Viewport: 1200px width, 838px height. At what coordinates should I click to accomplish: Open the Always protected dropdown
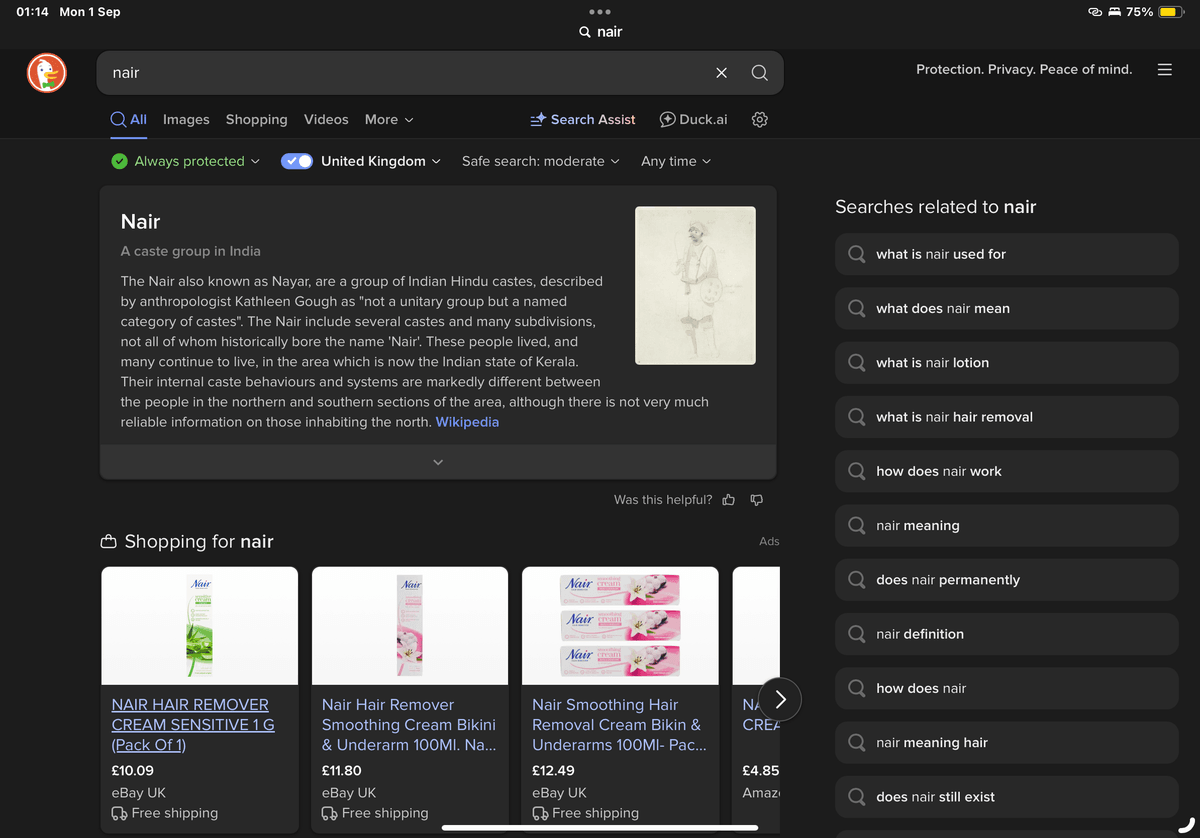coord(185,161)
